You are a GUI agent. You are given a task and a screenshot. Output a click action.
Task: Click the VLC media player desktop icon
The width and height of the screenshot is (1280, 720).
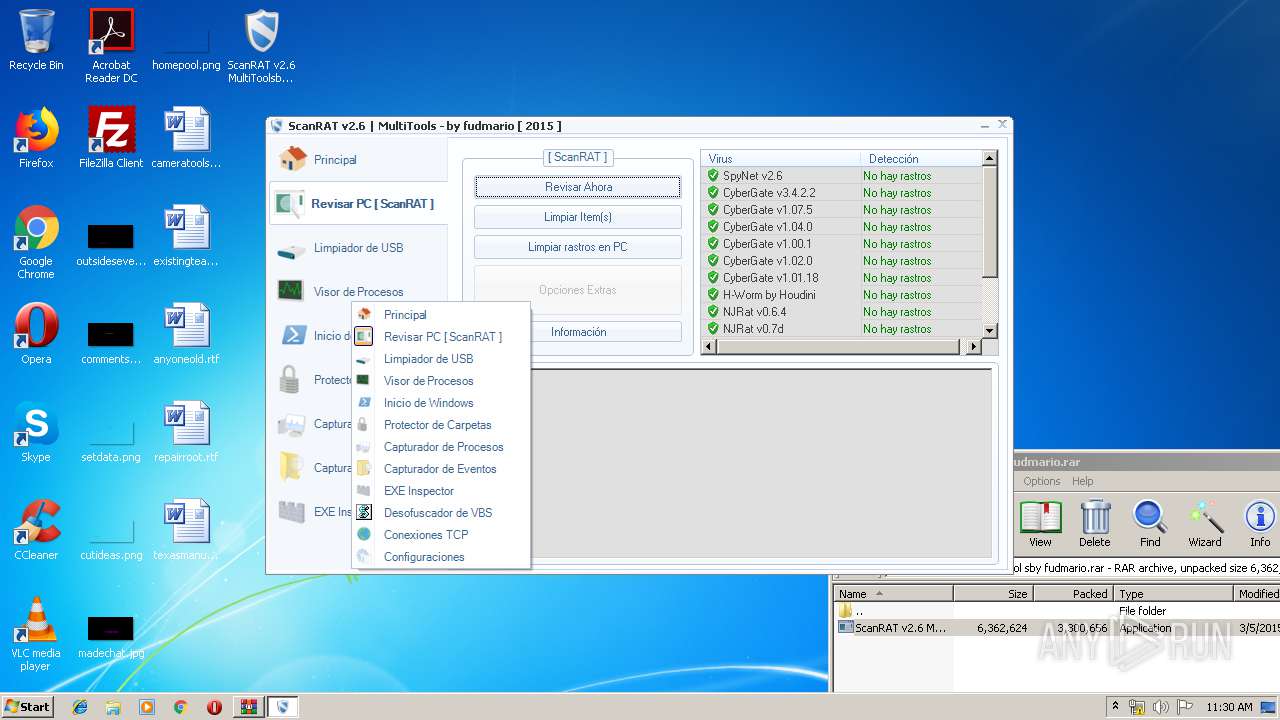tap(36, 633)
